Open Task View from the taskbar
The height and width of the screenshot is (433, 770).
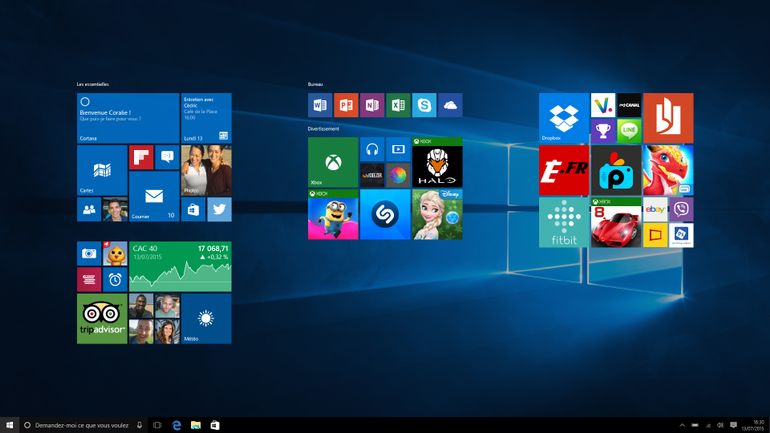(x=157, y=425)
